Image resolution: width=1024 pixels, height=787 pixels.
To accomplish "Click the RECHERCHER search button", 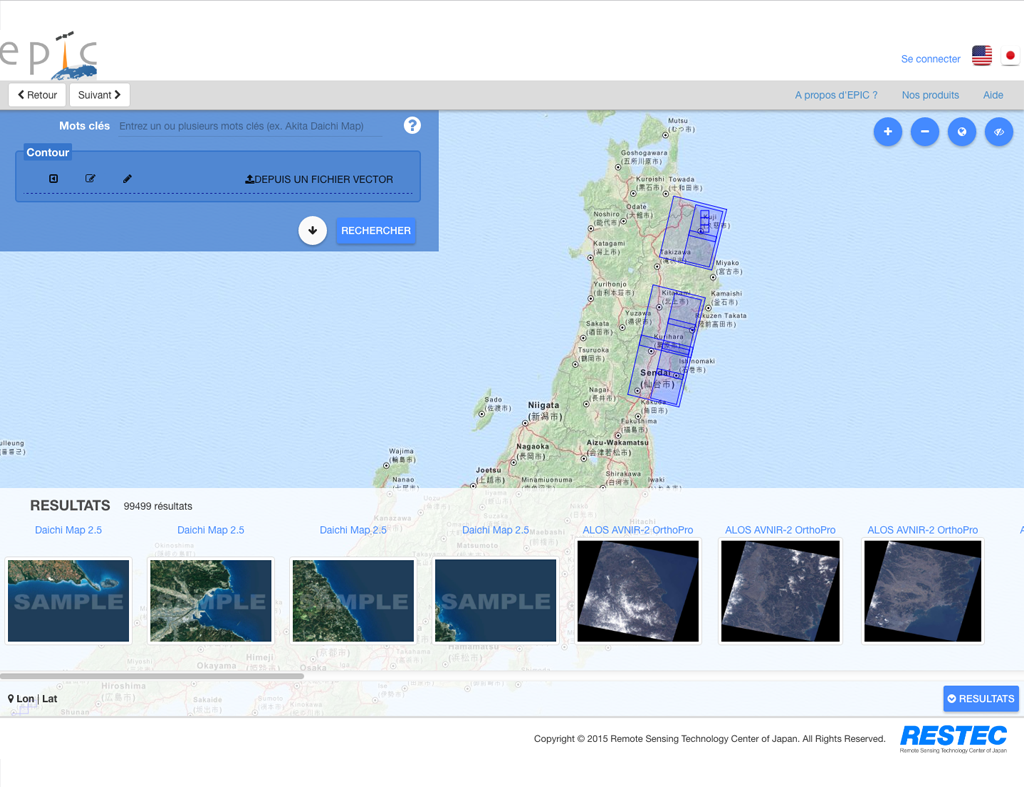I will point(376,231).
